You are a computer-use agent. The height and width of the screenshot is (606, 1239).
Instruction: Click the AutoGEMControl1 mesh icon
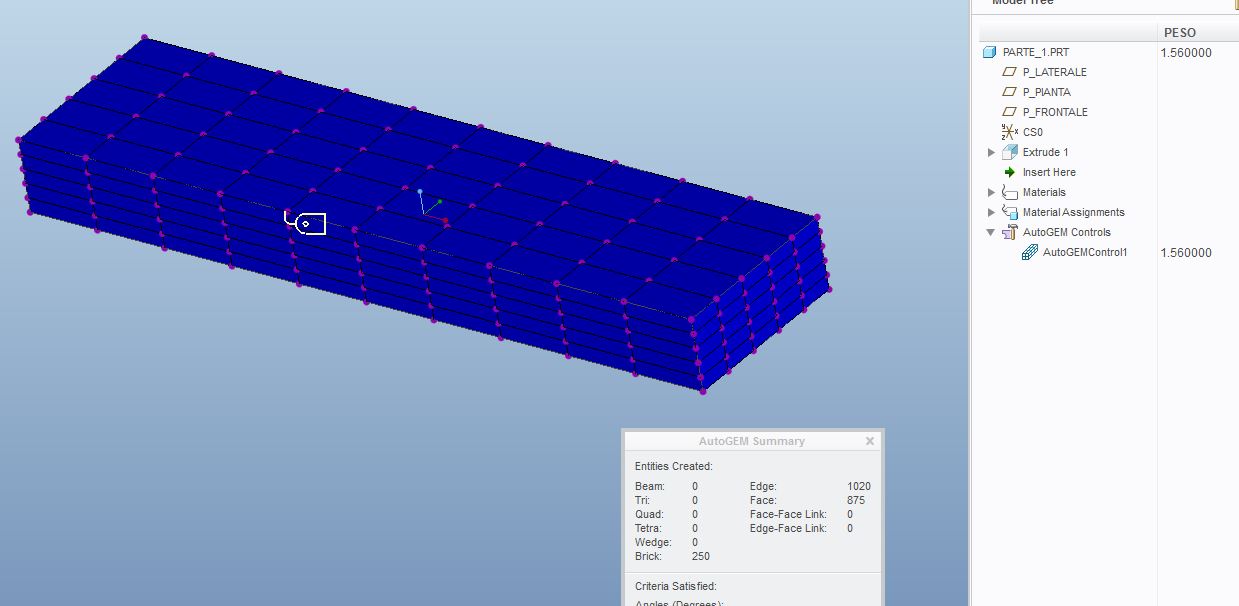(x=1029, y=252)
